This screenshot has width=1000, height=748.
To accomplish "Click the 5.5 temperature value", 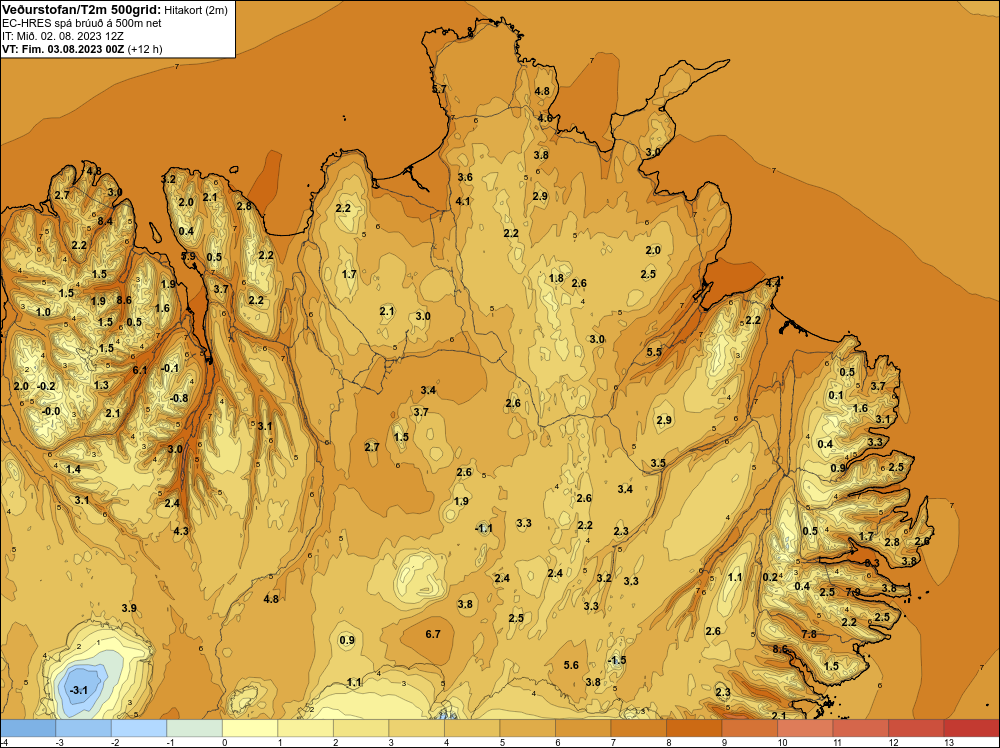I will coord(654,352).
